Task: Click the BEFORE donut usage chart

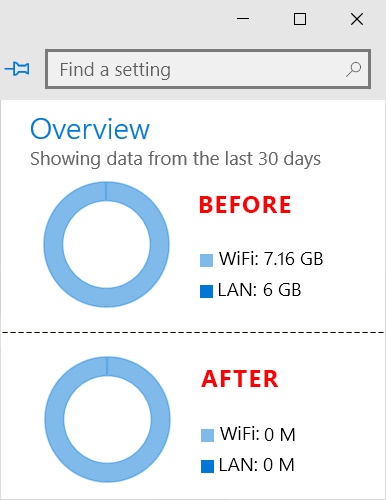Action: pos(106,244)
